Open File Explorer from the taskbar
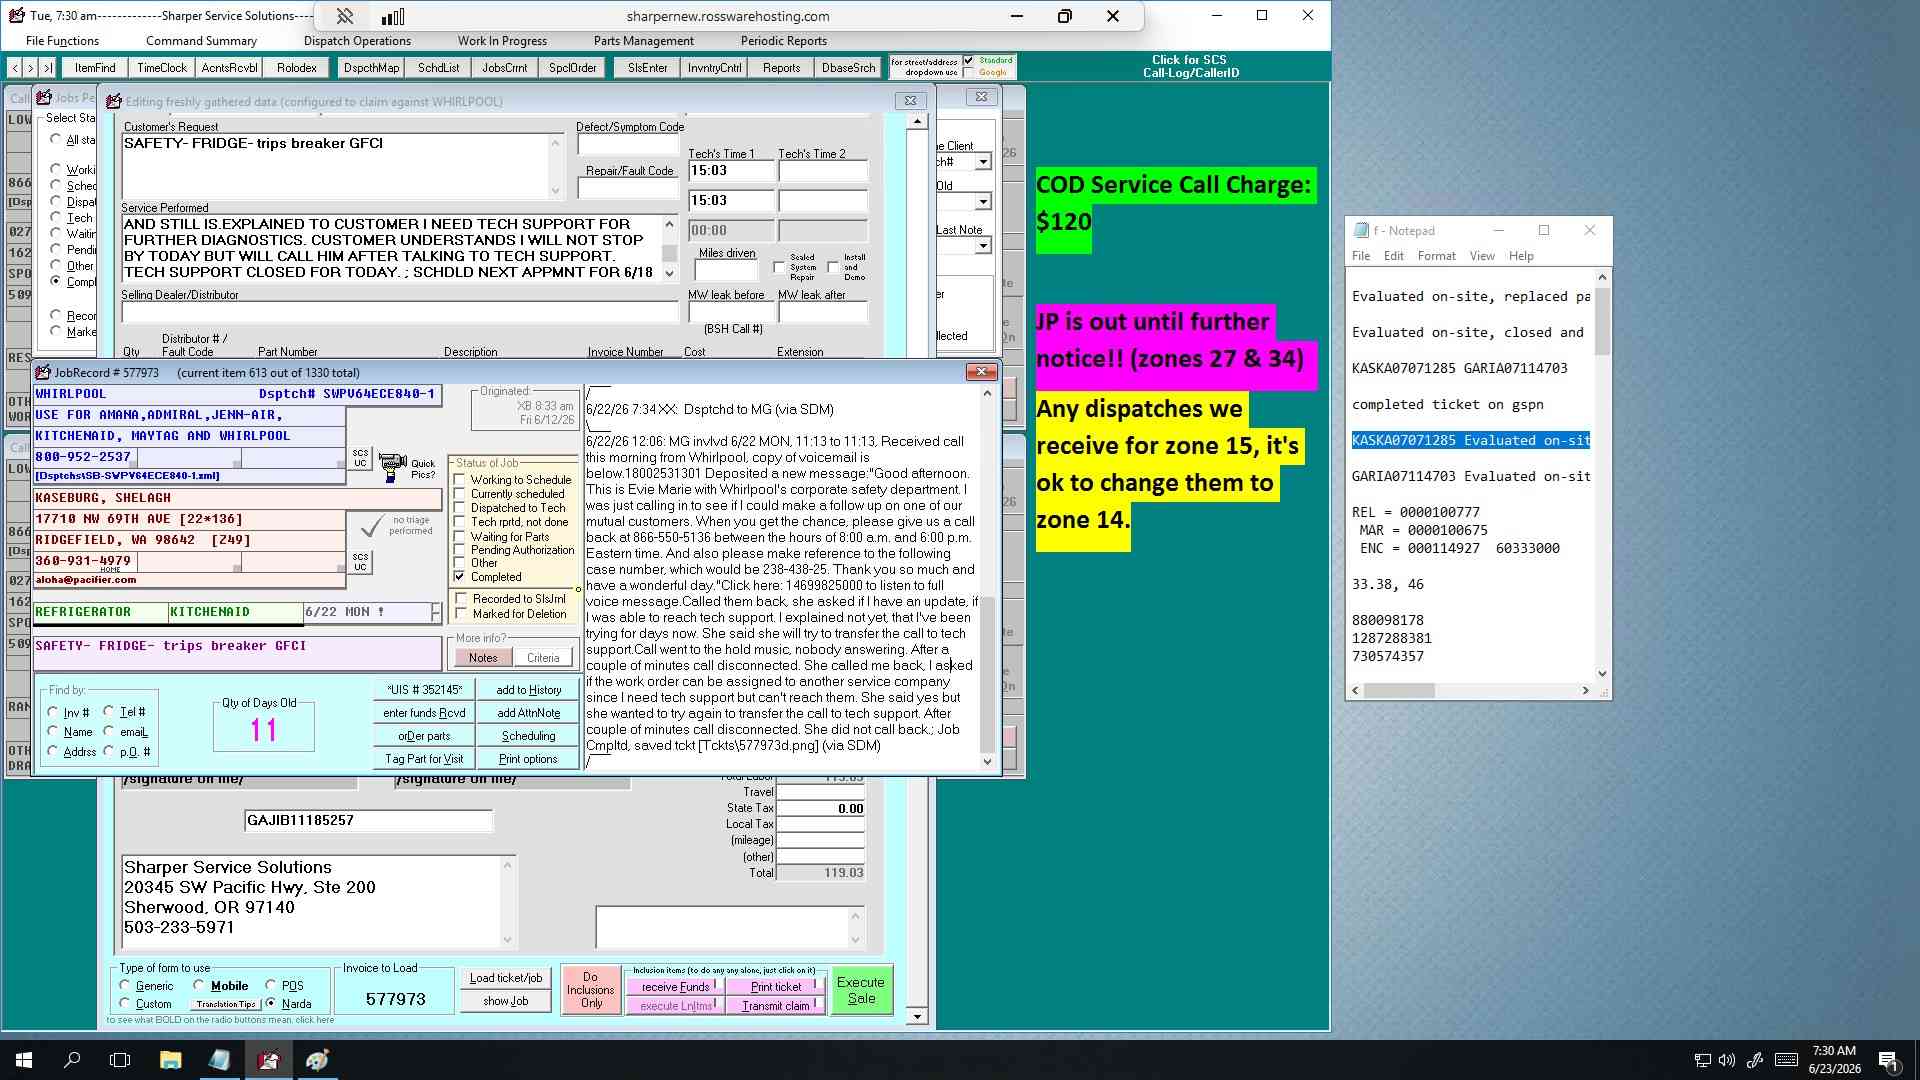Screen dimensions: 1920x1080 pyautogui.click(x=170, y=1060)
